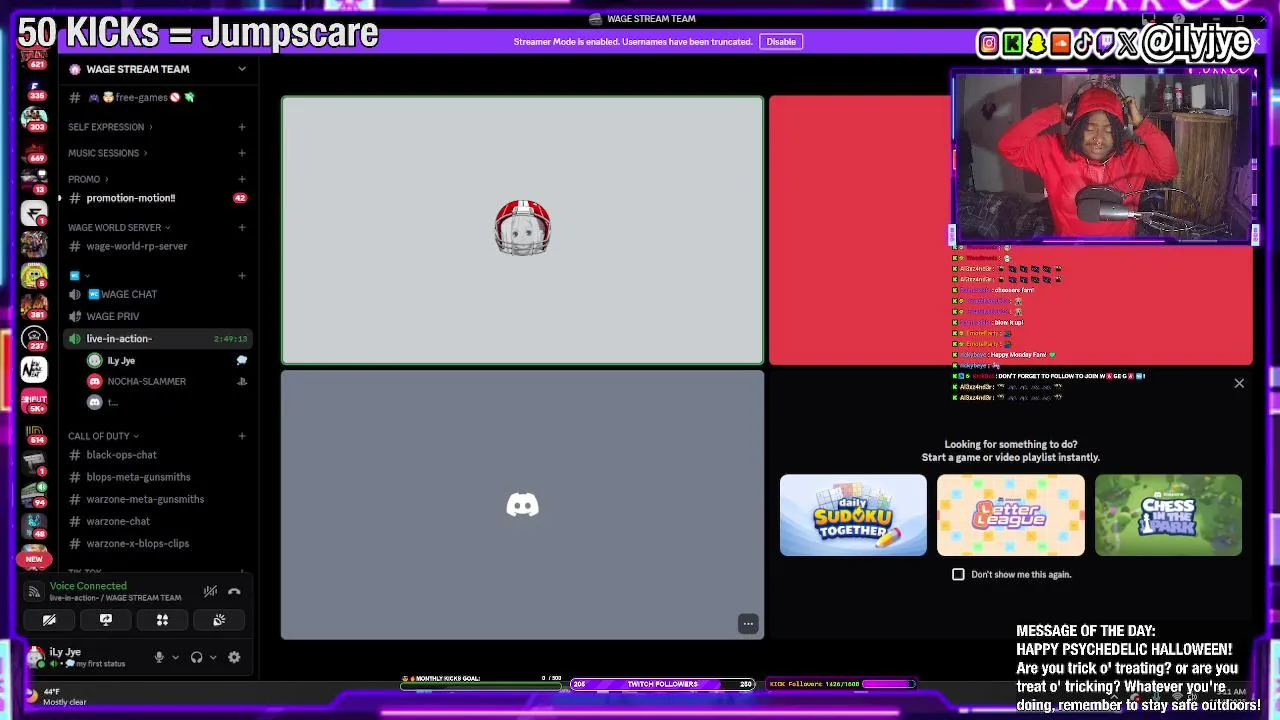Focus the football helmet avatar video tile
This screenshot has height=720, width=1280.
coord(522,230)
